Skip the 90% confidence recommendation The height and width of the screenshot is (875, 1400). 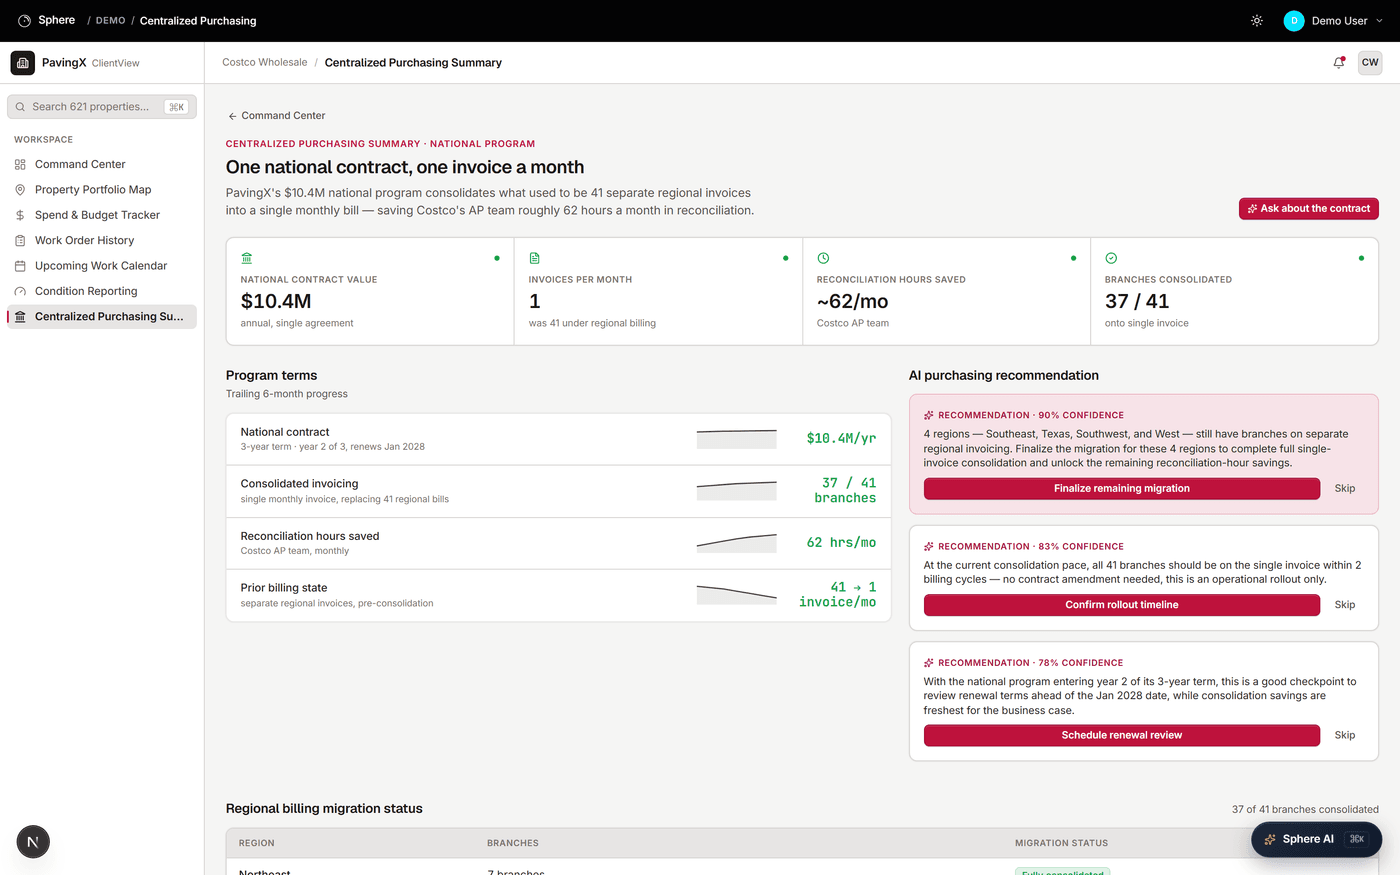[1345, 488]
